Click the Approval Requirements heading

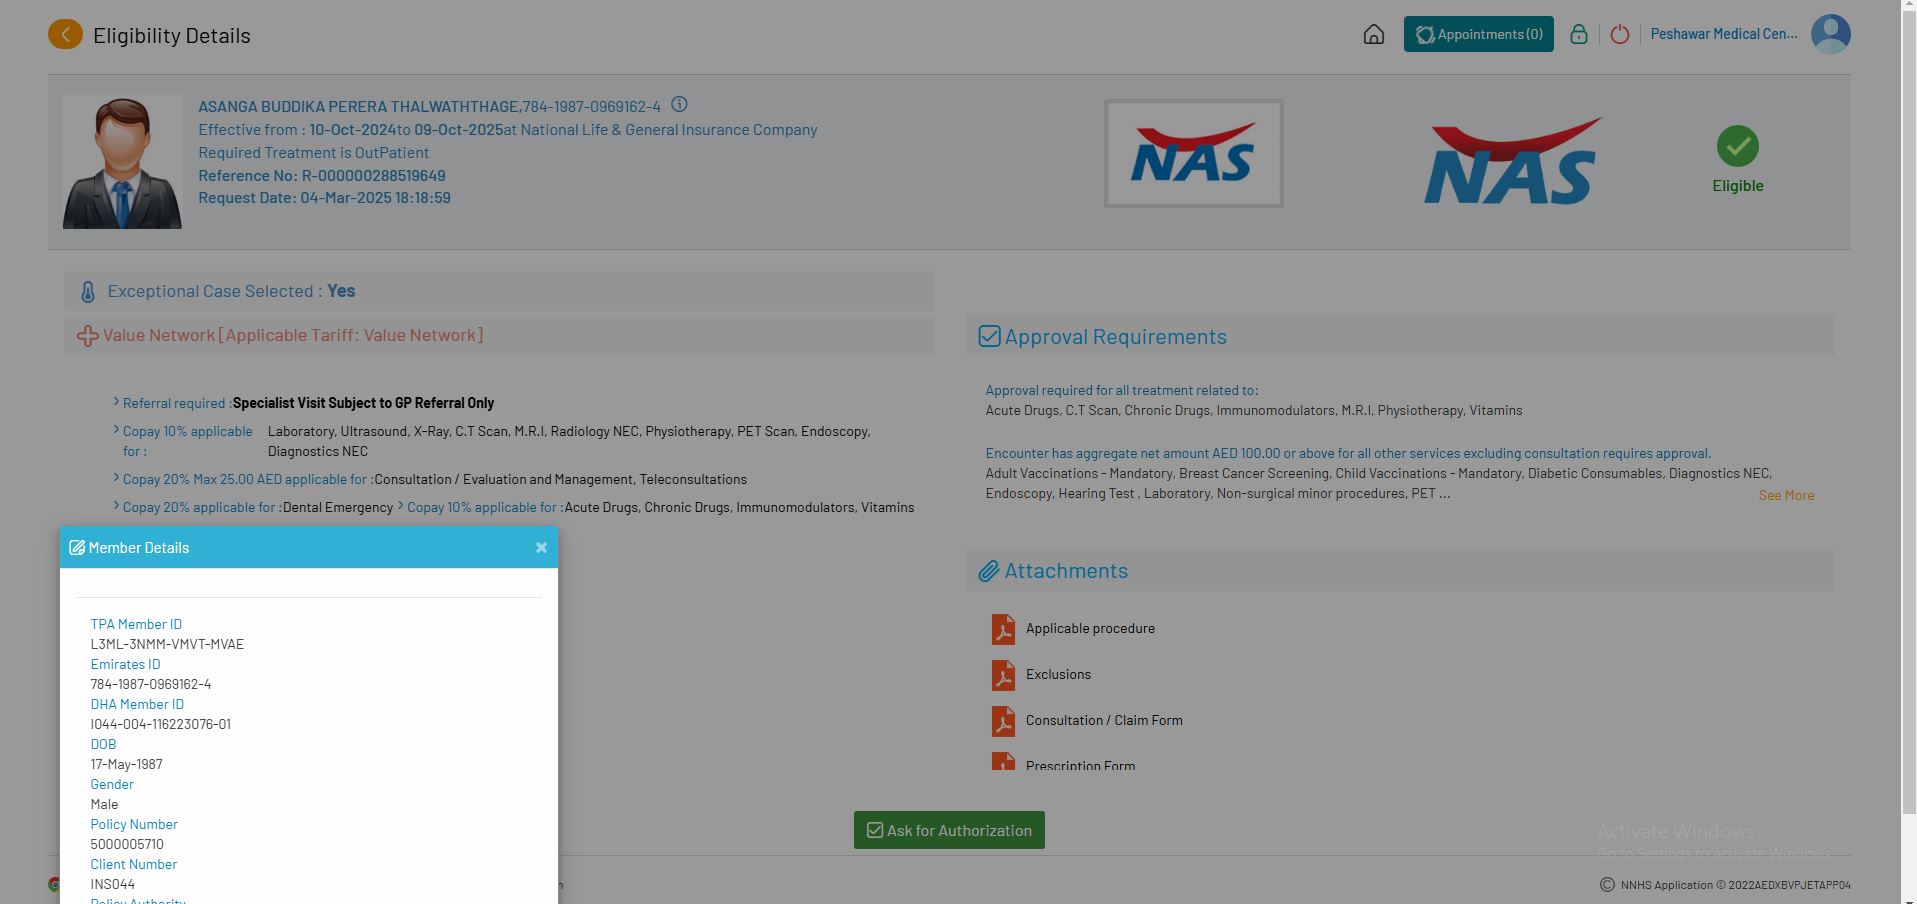(1115, 336)
